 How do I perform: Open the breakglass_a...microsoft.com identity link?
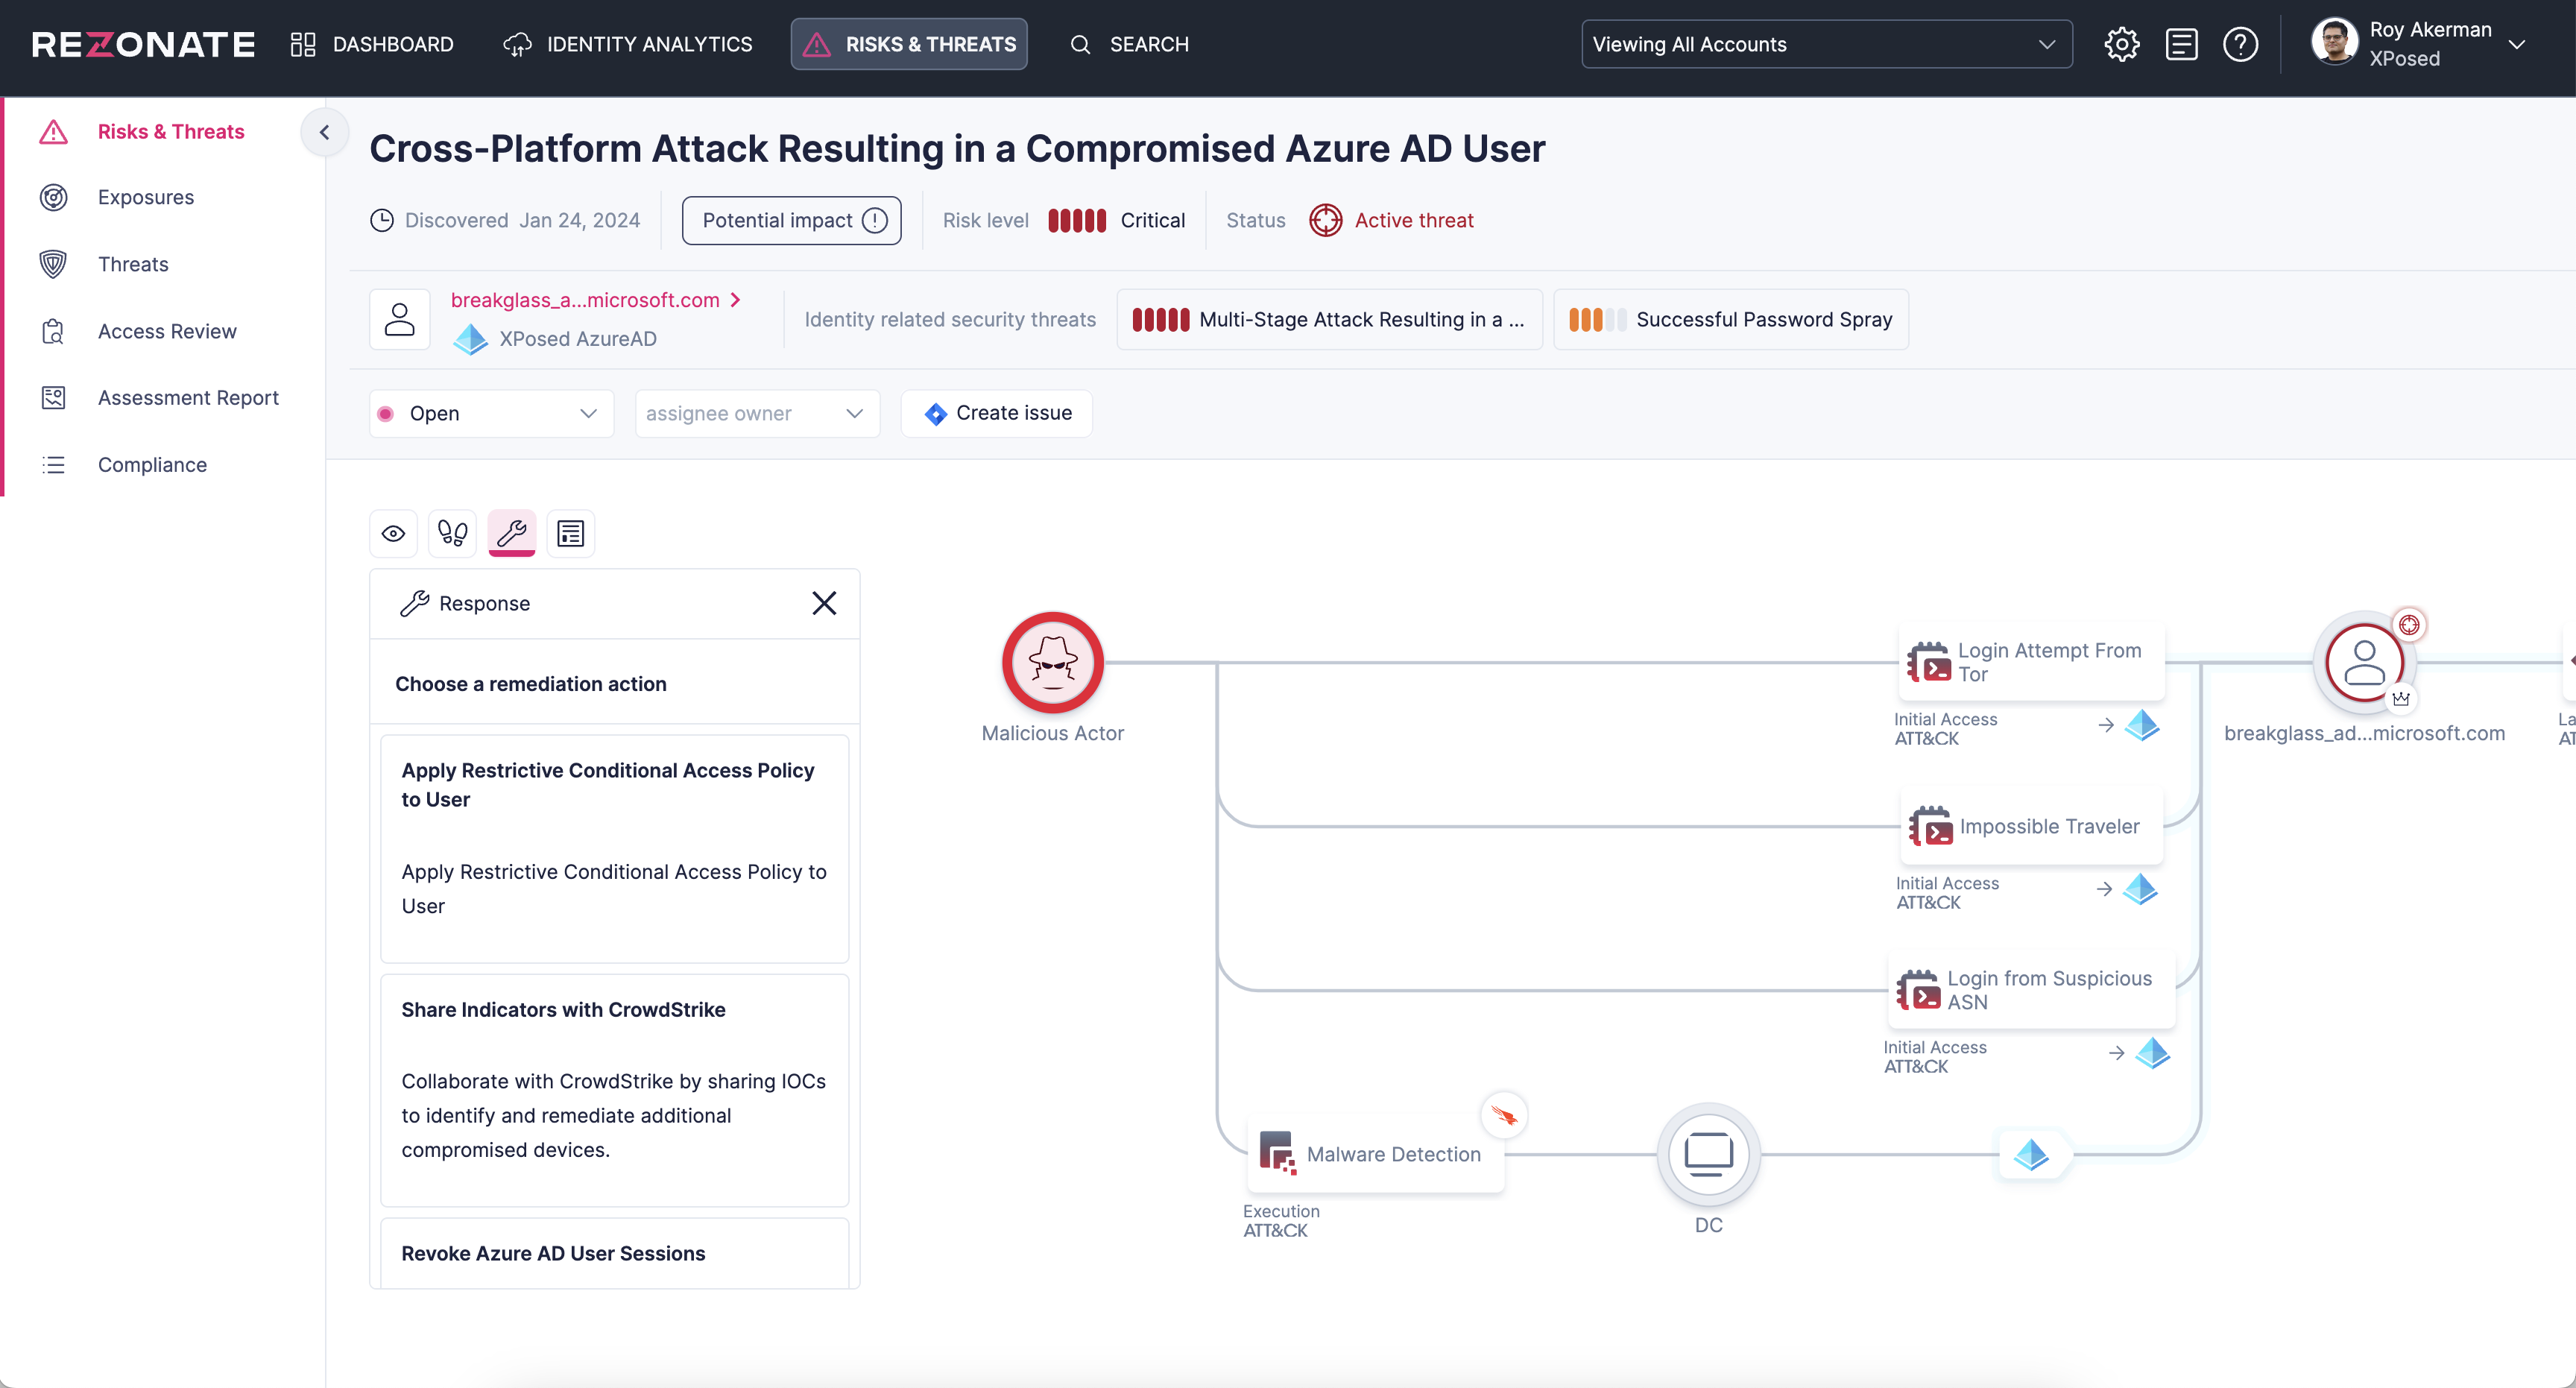pos(584,300)
